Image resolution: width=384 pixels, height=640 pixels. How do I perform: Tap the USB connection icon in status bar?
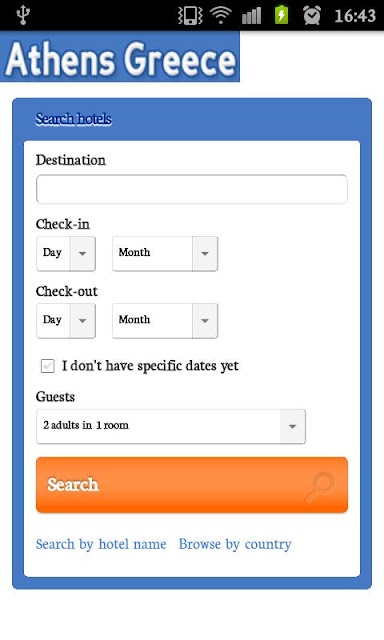[x=23, y=15]
